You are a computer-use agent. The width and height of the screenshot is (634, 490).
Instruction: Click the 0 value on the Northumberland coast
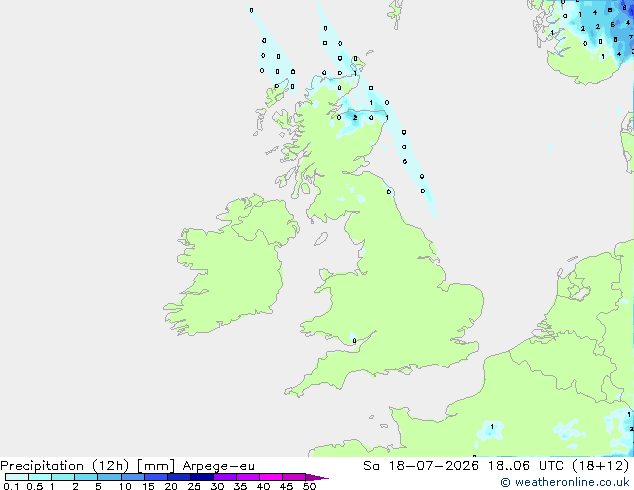coord(389,192)
